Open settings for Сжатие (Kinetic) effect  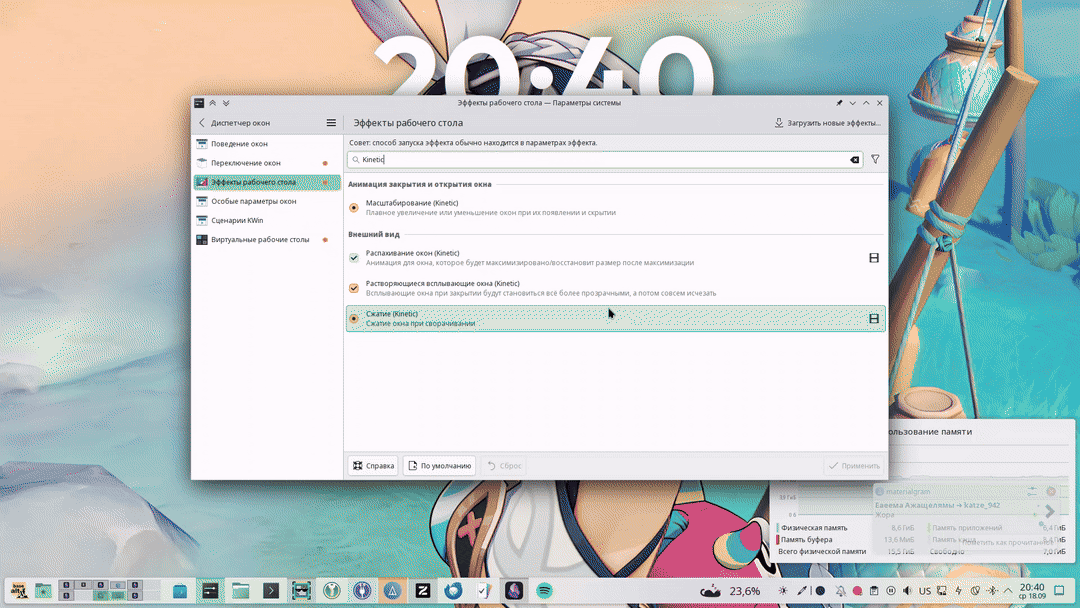click(874, 319)
